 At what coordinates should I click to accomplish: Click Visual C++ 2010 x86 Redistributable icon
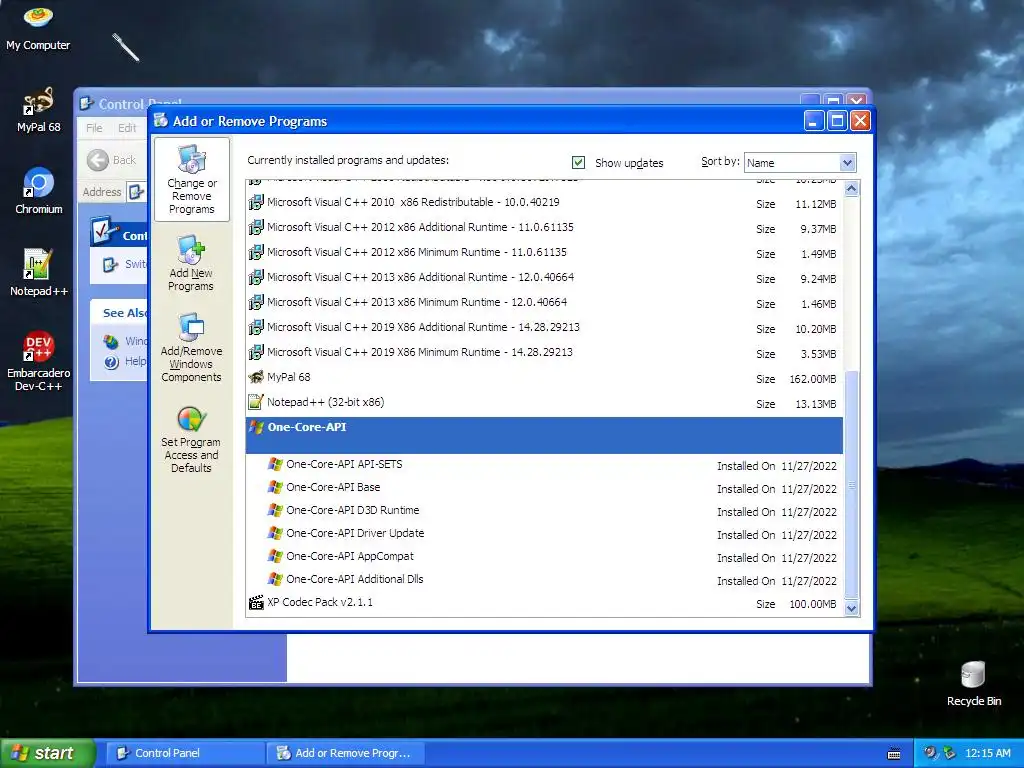(x=256, y=202)
